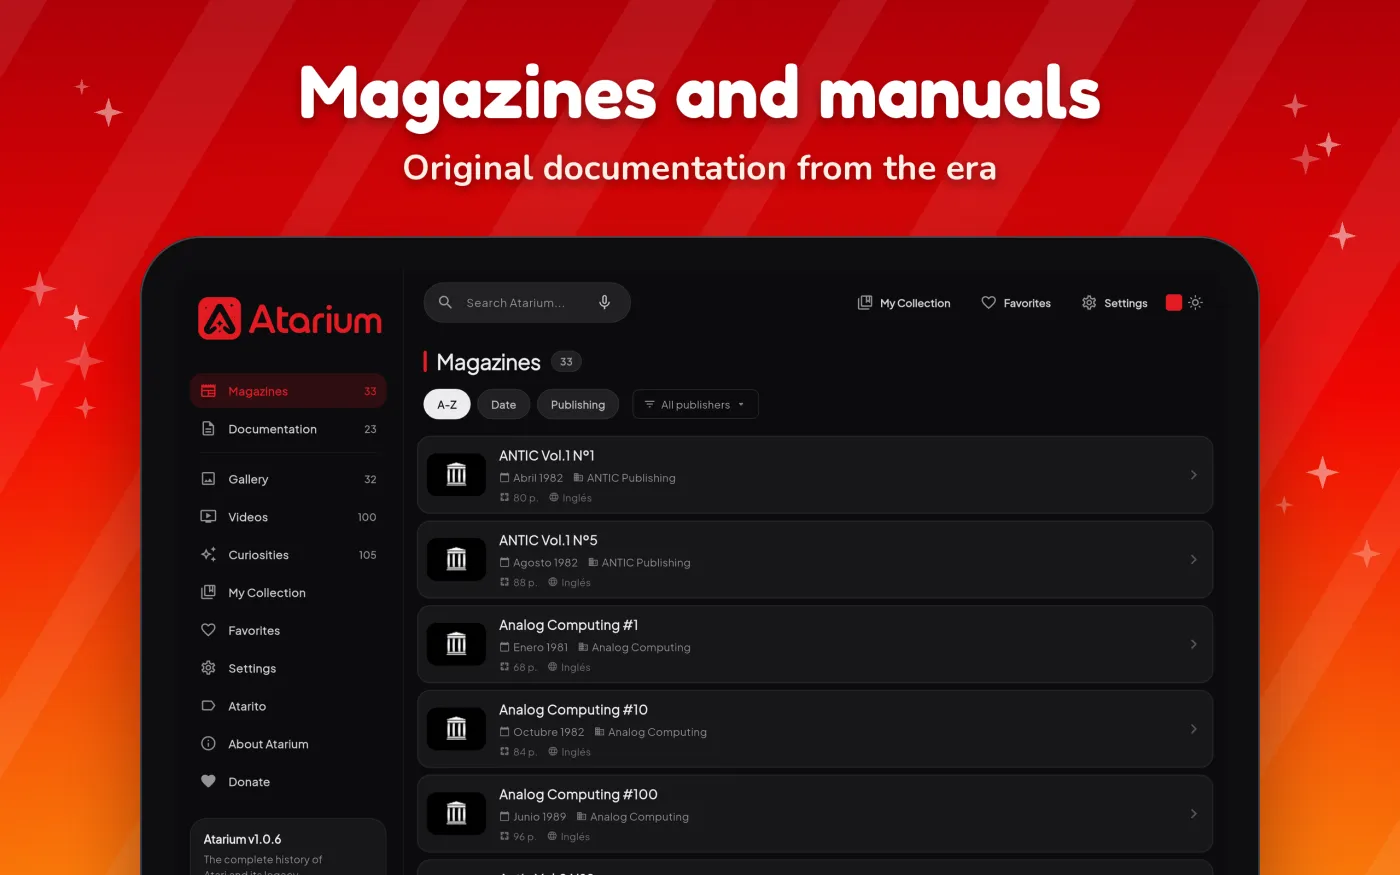The width and height of the screenshot is (1400, 875).
Task: Open Videos in the sidebar
Action: click(288, 517)
